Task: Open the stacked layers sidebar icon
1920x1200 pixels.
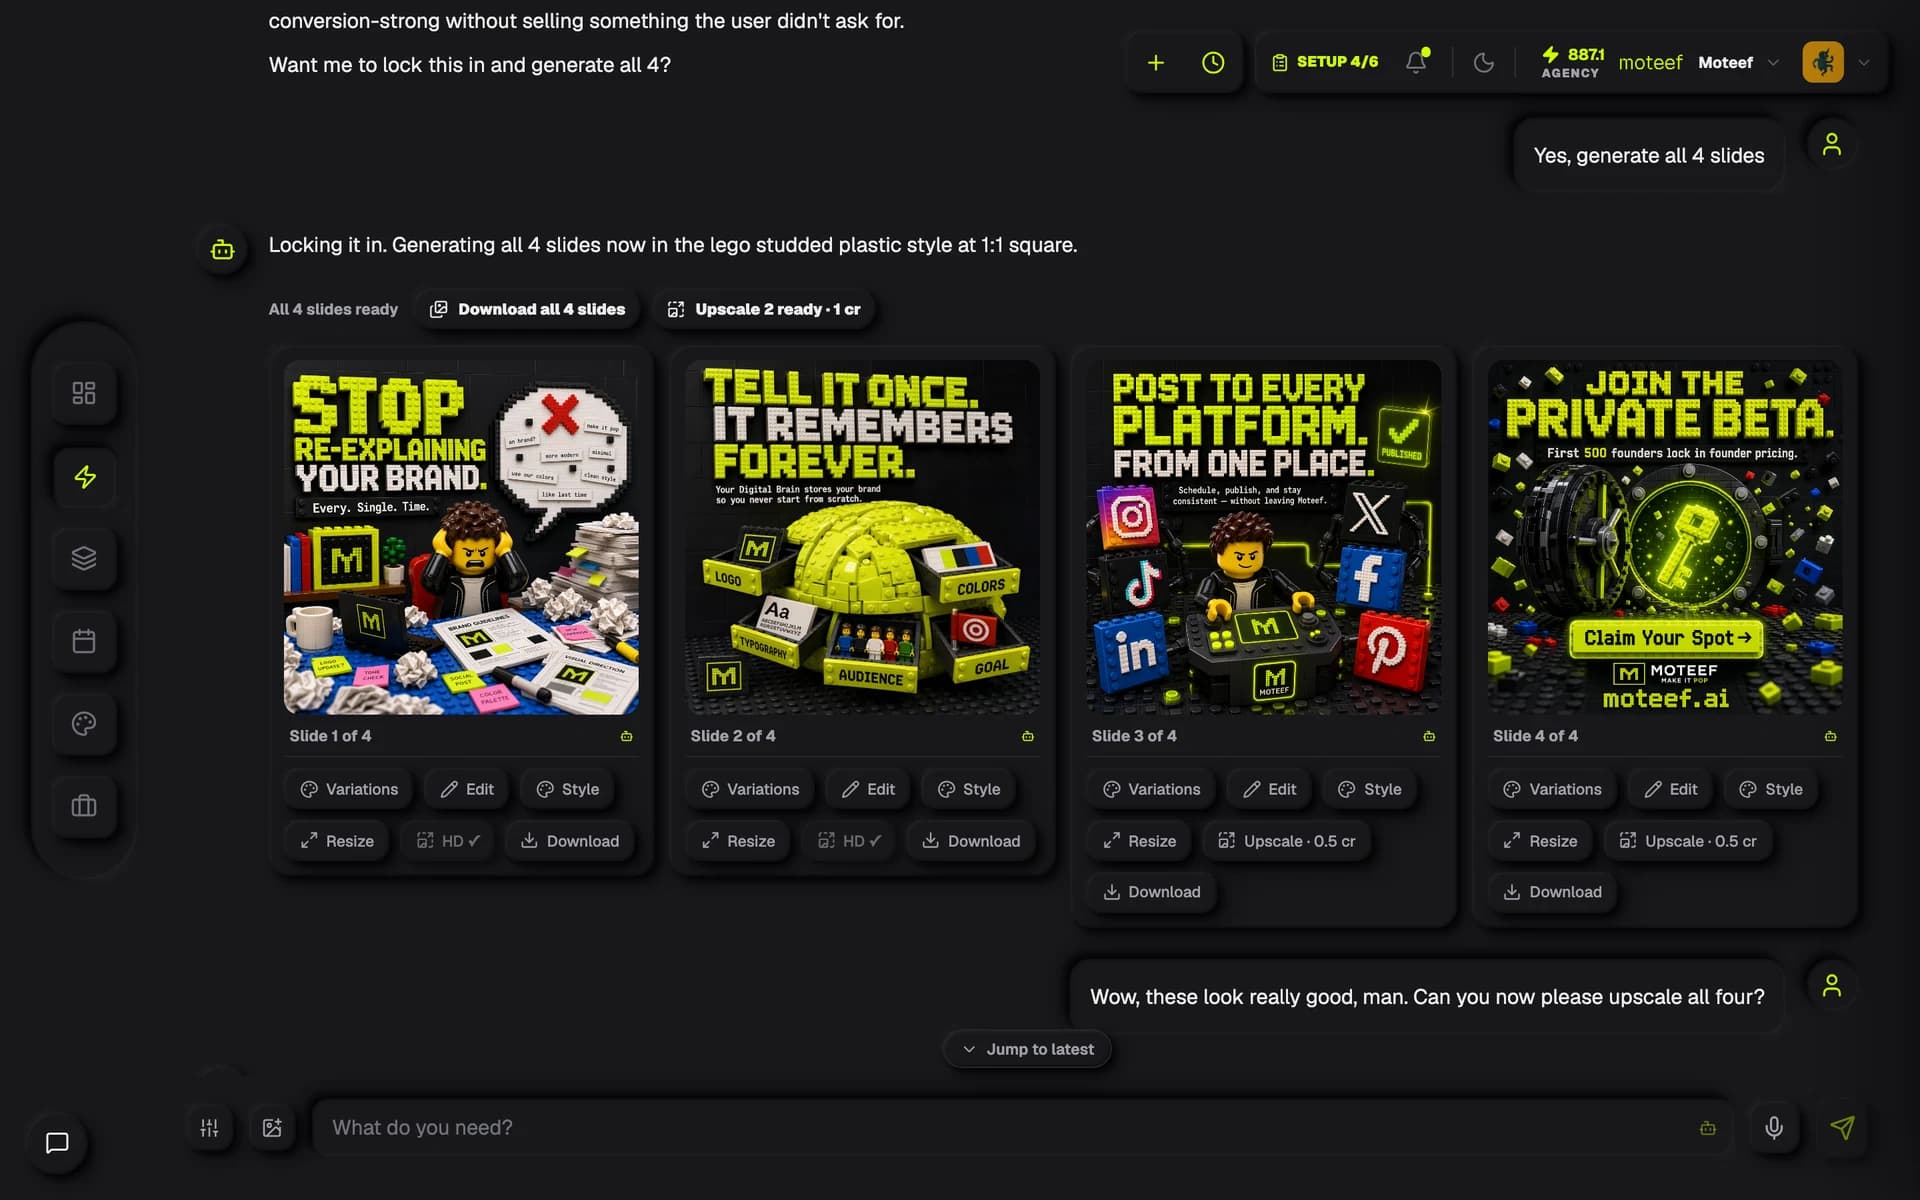Action: pos(84,558)
